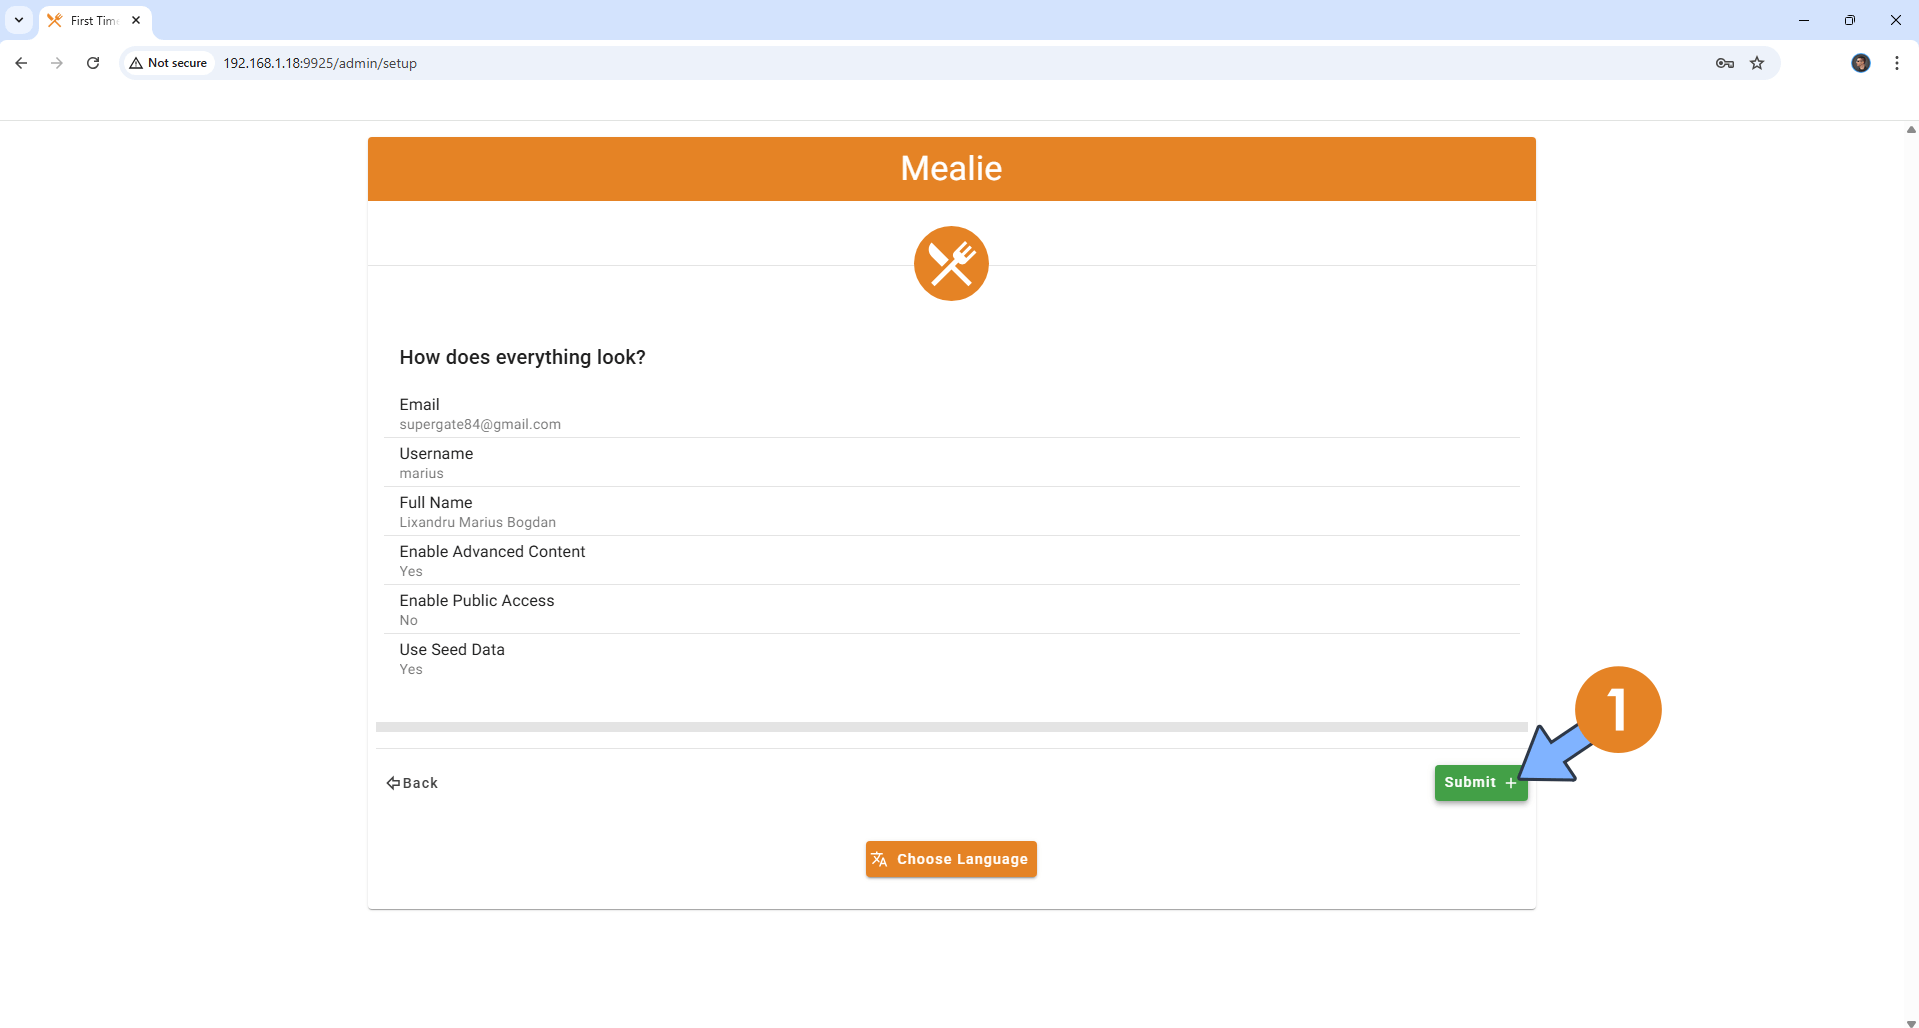1919x1028 pixels.
Task: Click the name Lixandru Marius Bogdan
Action: tap(477, 522)
